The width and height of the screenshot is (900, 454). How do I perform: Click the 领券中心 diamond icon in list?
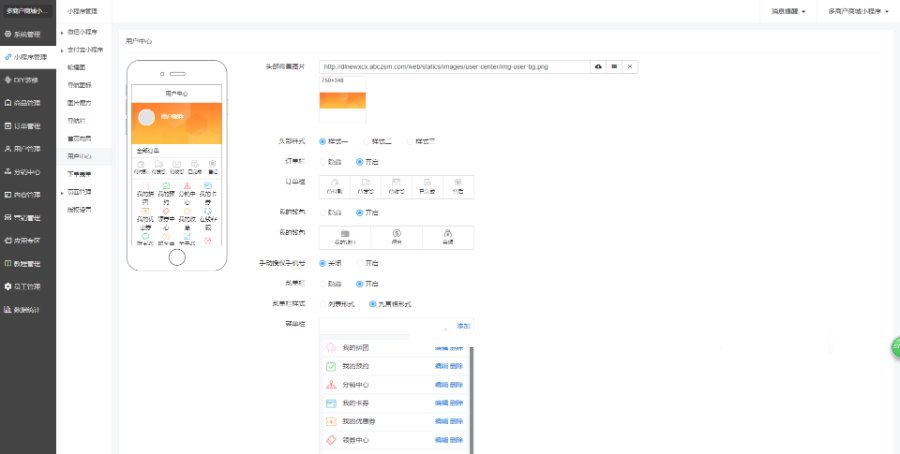pos(331,440)
